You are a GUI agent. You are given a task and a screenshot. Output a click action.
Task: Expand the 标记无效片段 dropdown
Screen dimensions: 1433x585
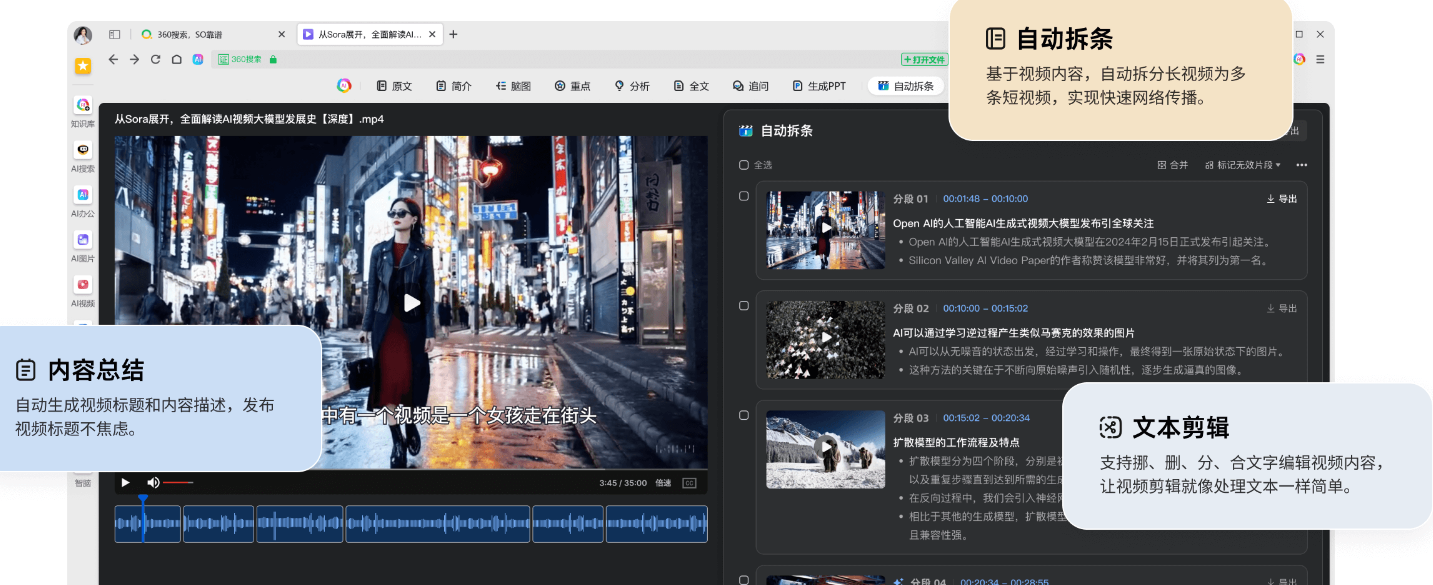point(1243,165)
